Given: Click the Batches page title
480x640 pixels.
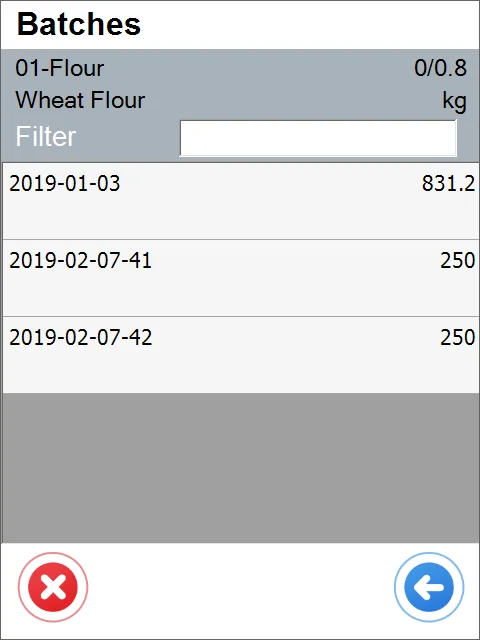Looking at the screenshot, I should 79,24.
